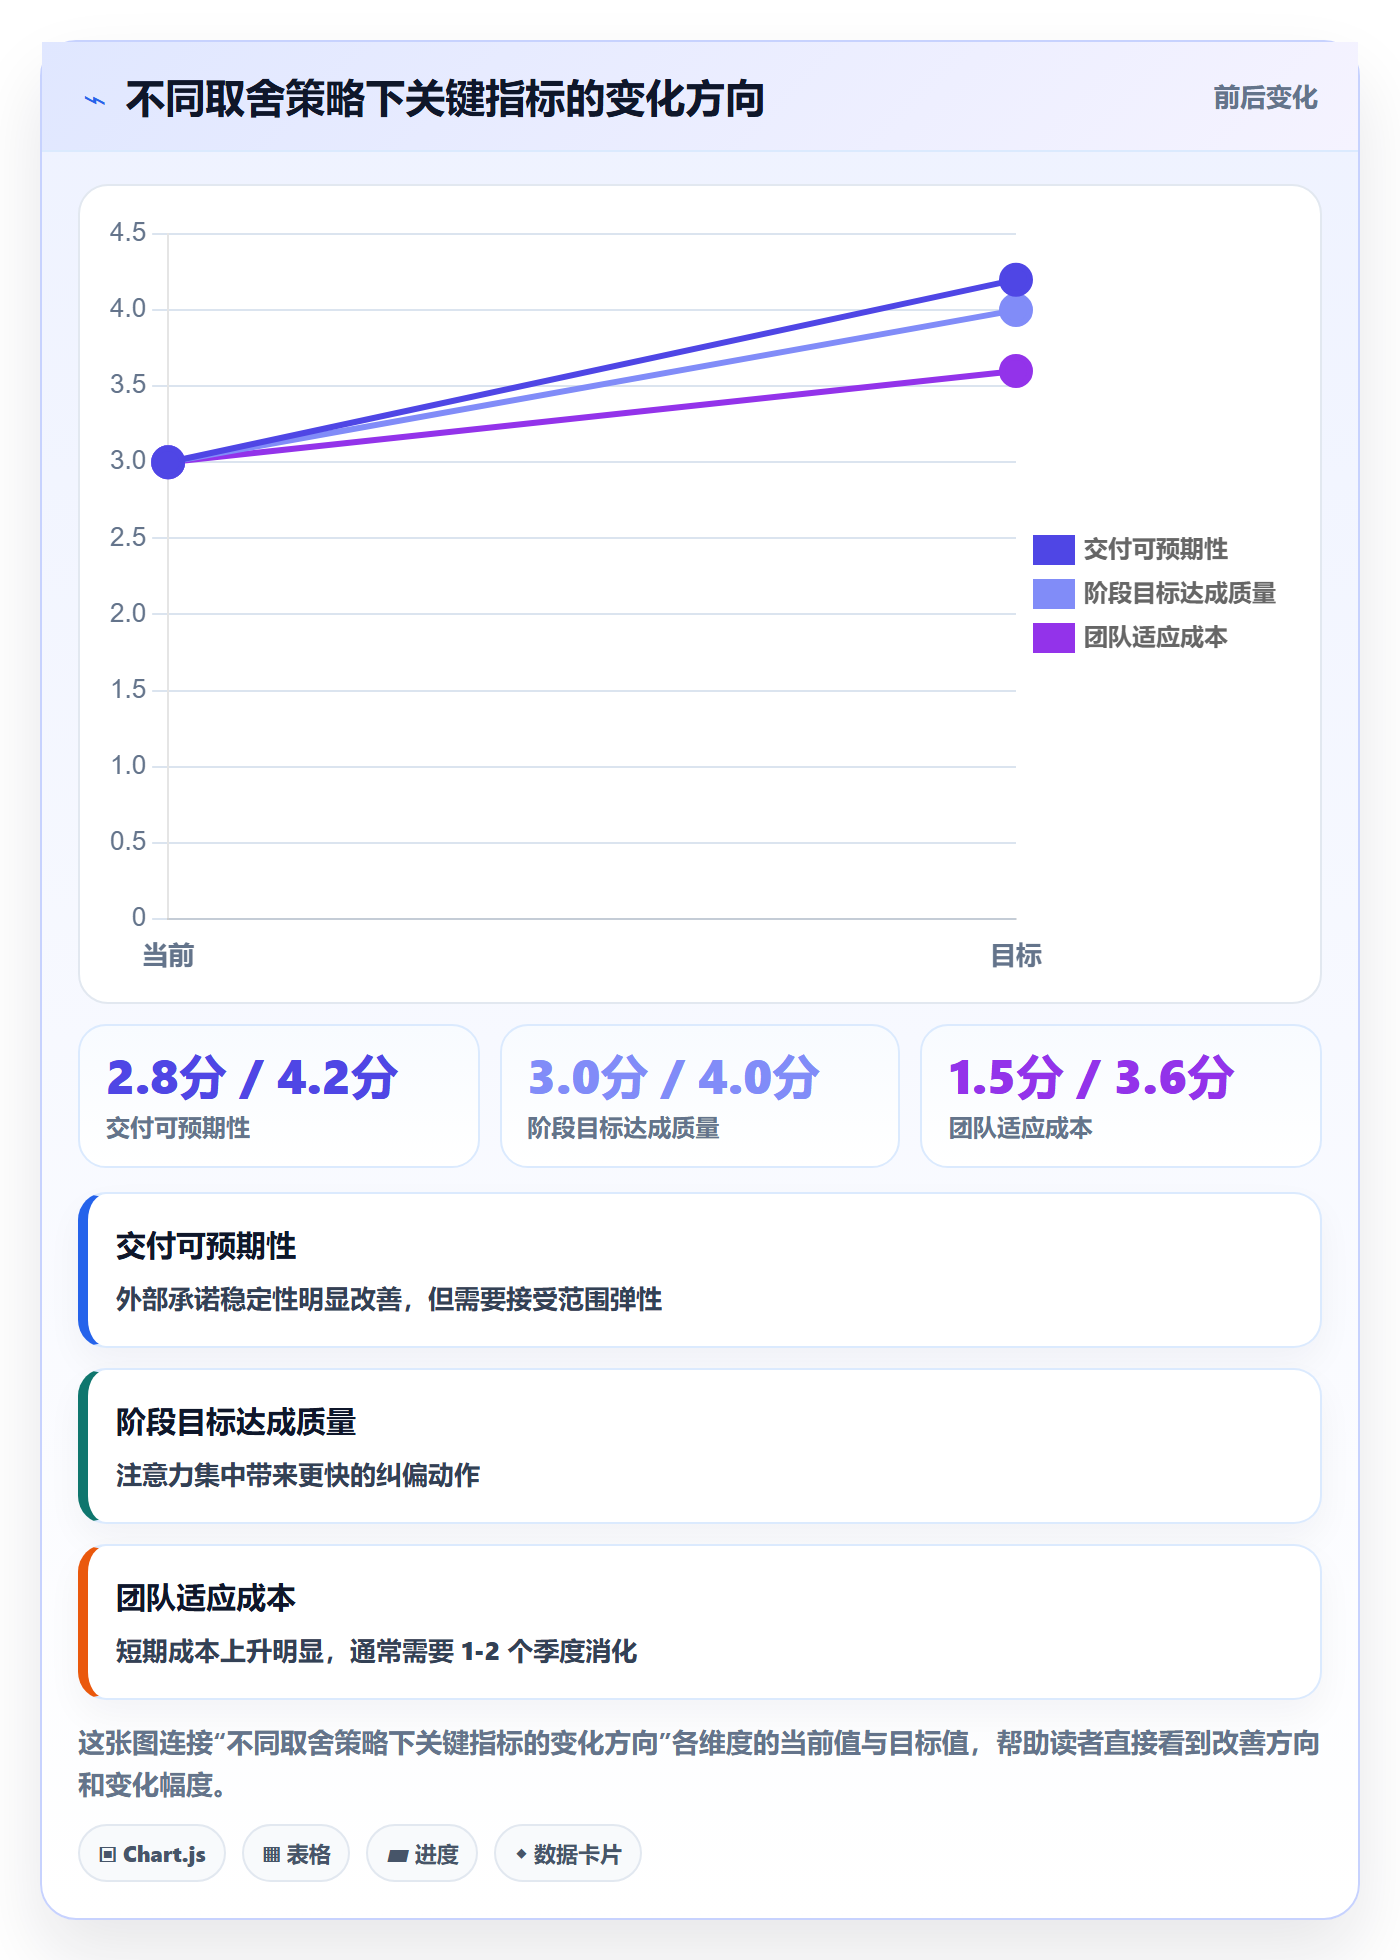Click the 进度 tag chip

click(422, 1853)
